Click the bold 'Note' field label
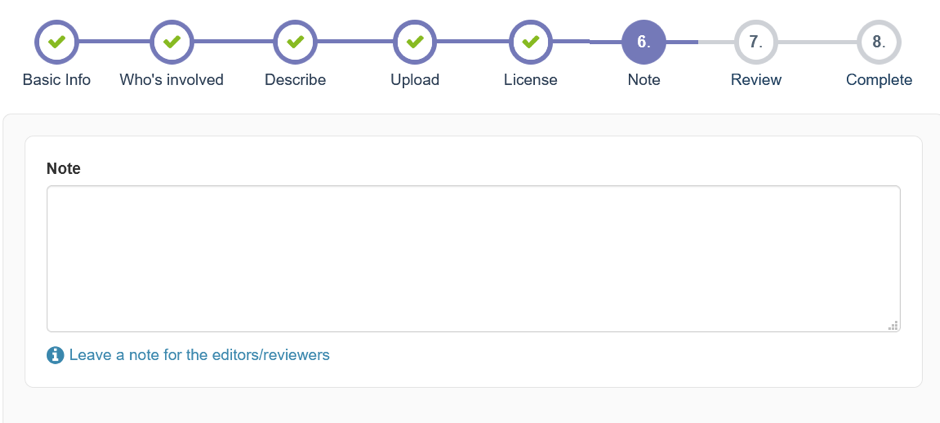This screenshot has width=940, height=423. point(64,169)
